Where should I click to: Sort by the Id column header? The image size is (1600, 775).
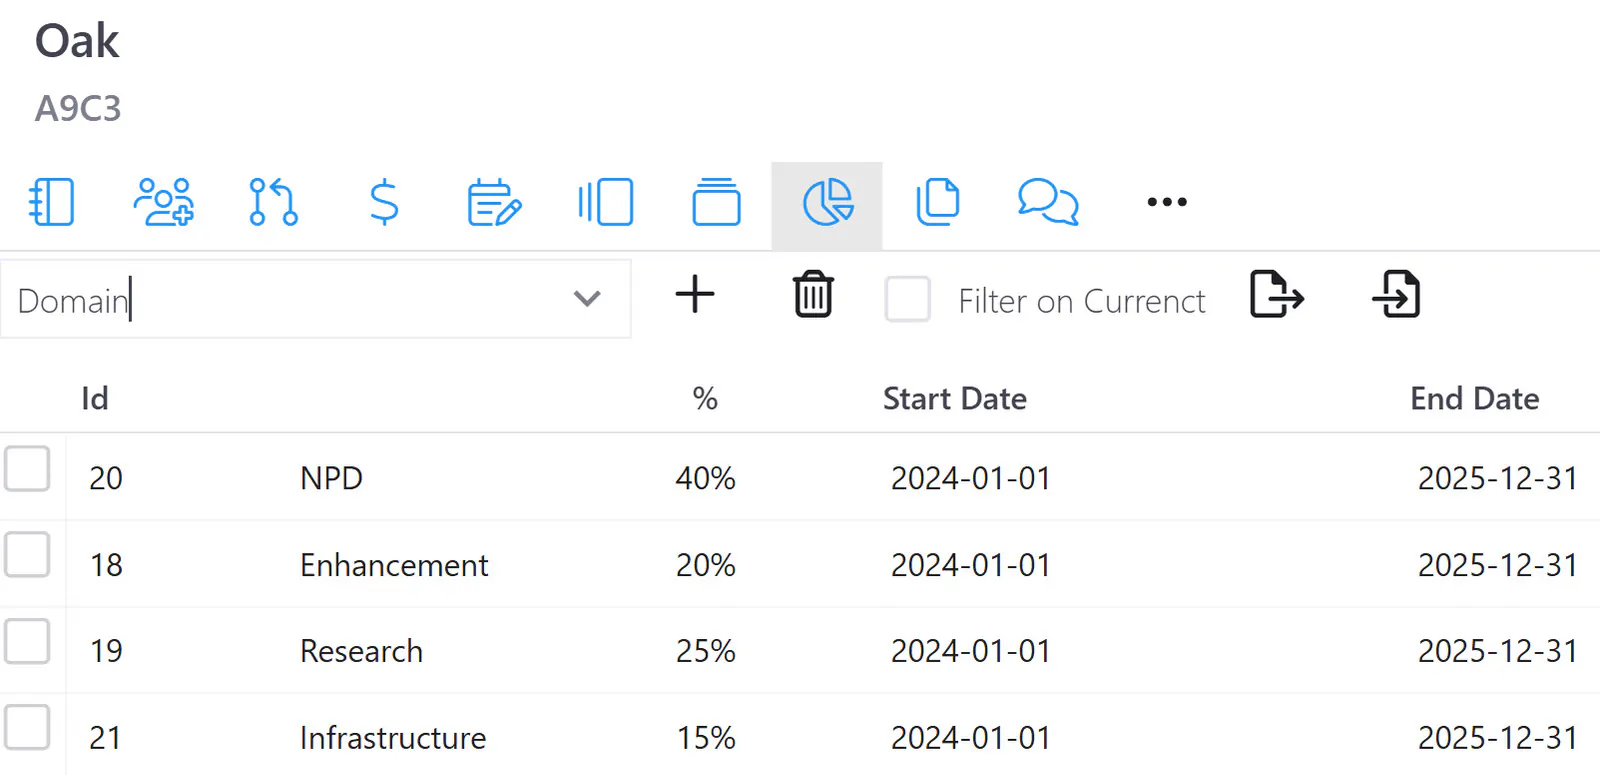coord(95,399)
